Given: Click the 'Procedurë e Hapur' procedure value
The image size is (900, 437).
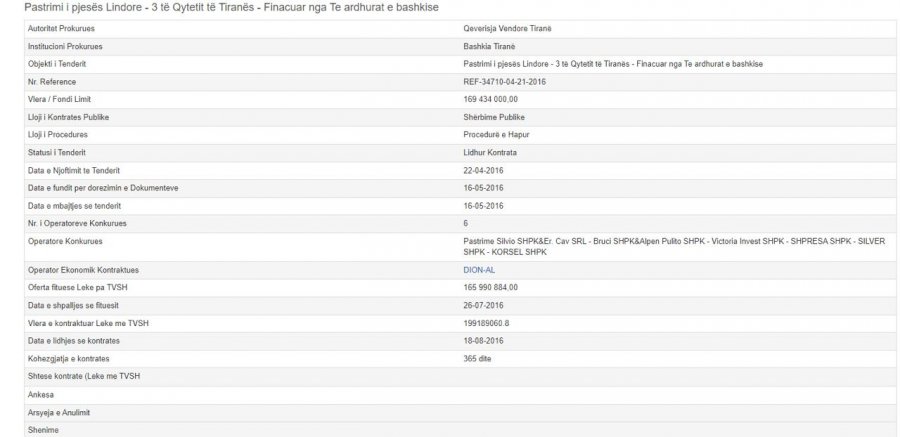Looking at the screenshot, I should pyautogui.click(x=484, y=134).
